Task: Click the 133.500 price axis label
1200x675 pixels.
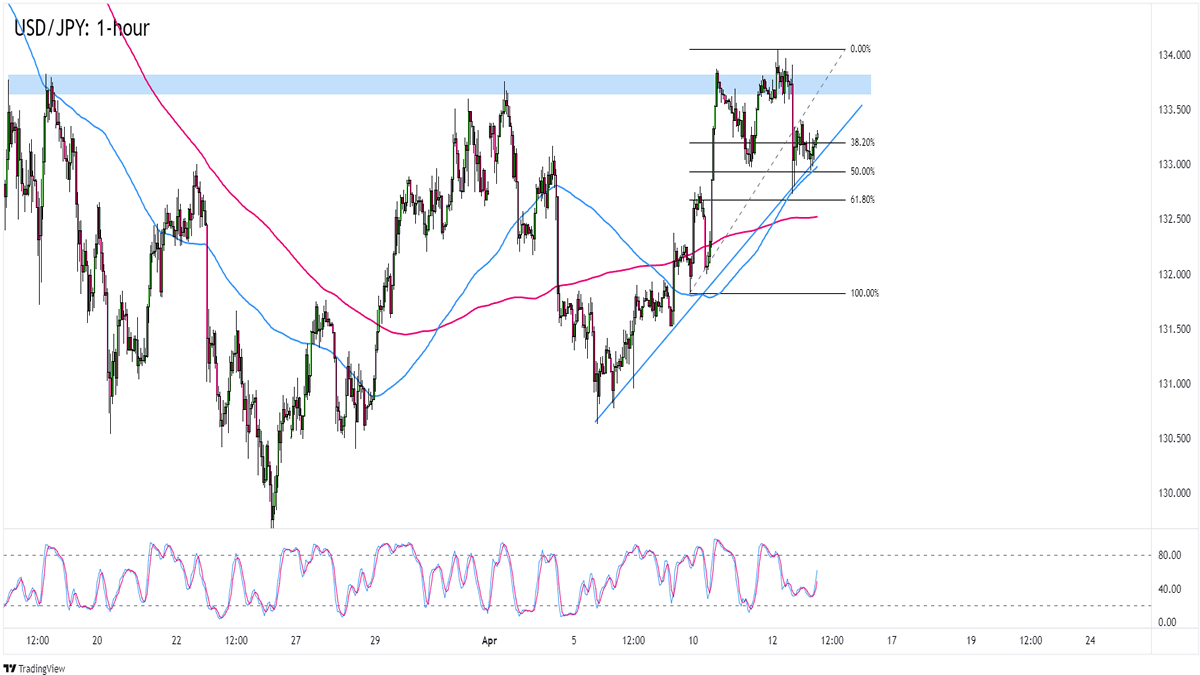Action: click(1174, 110)
